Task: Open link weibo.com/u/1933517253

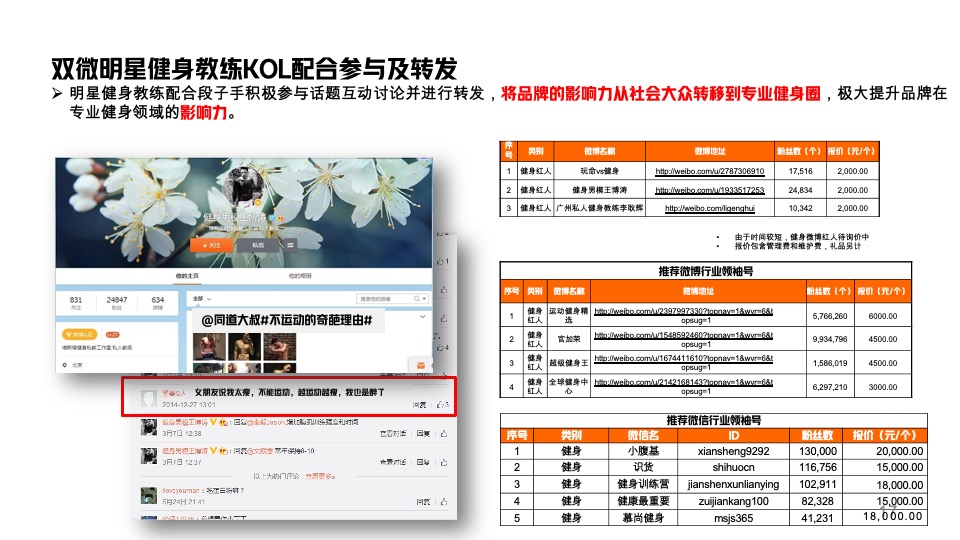Action: pyautogui.click(x=710, y=190)
